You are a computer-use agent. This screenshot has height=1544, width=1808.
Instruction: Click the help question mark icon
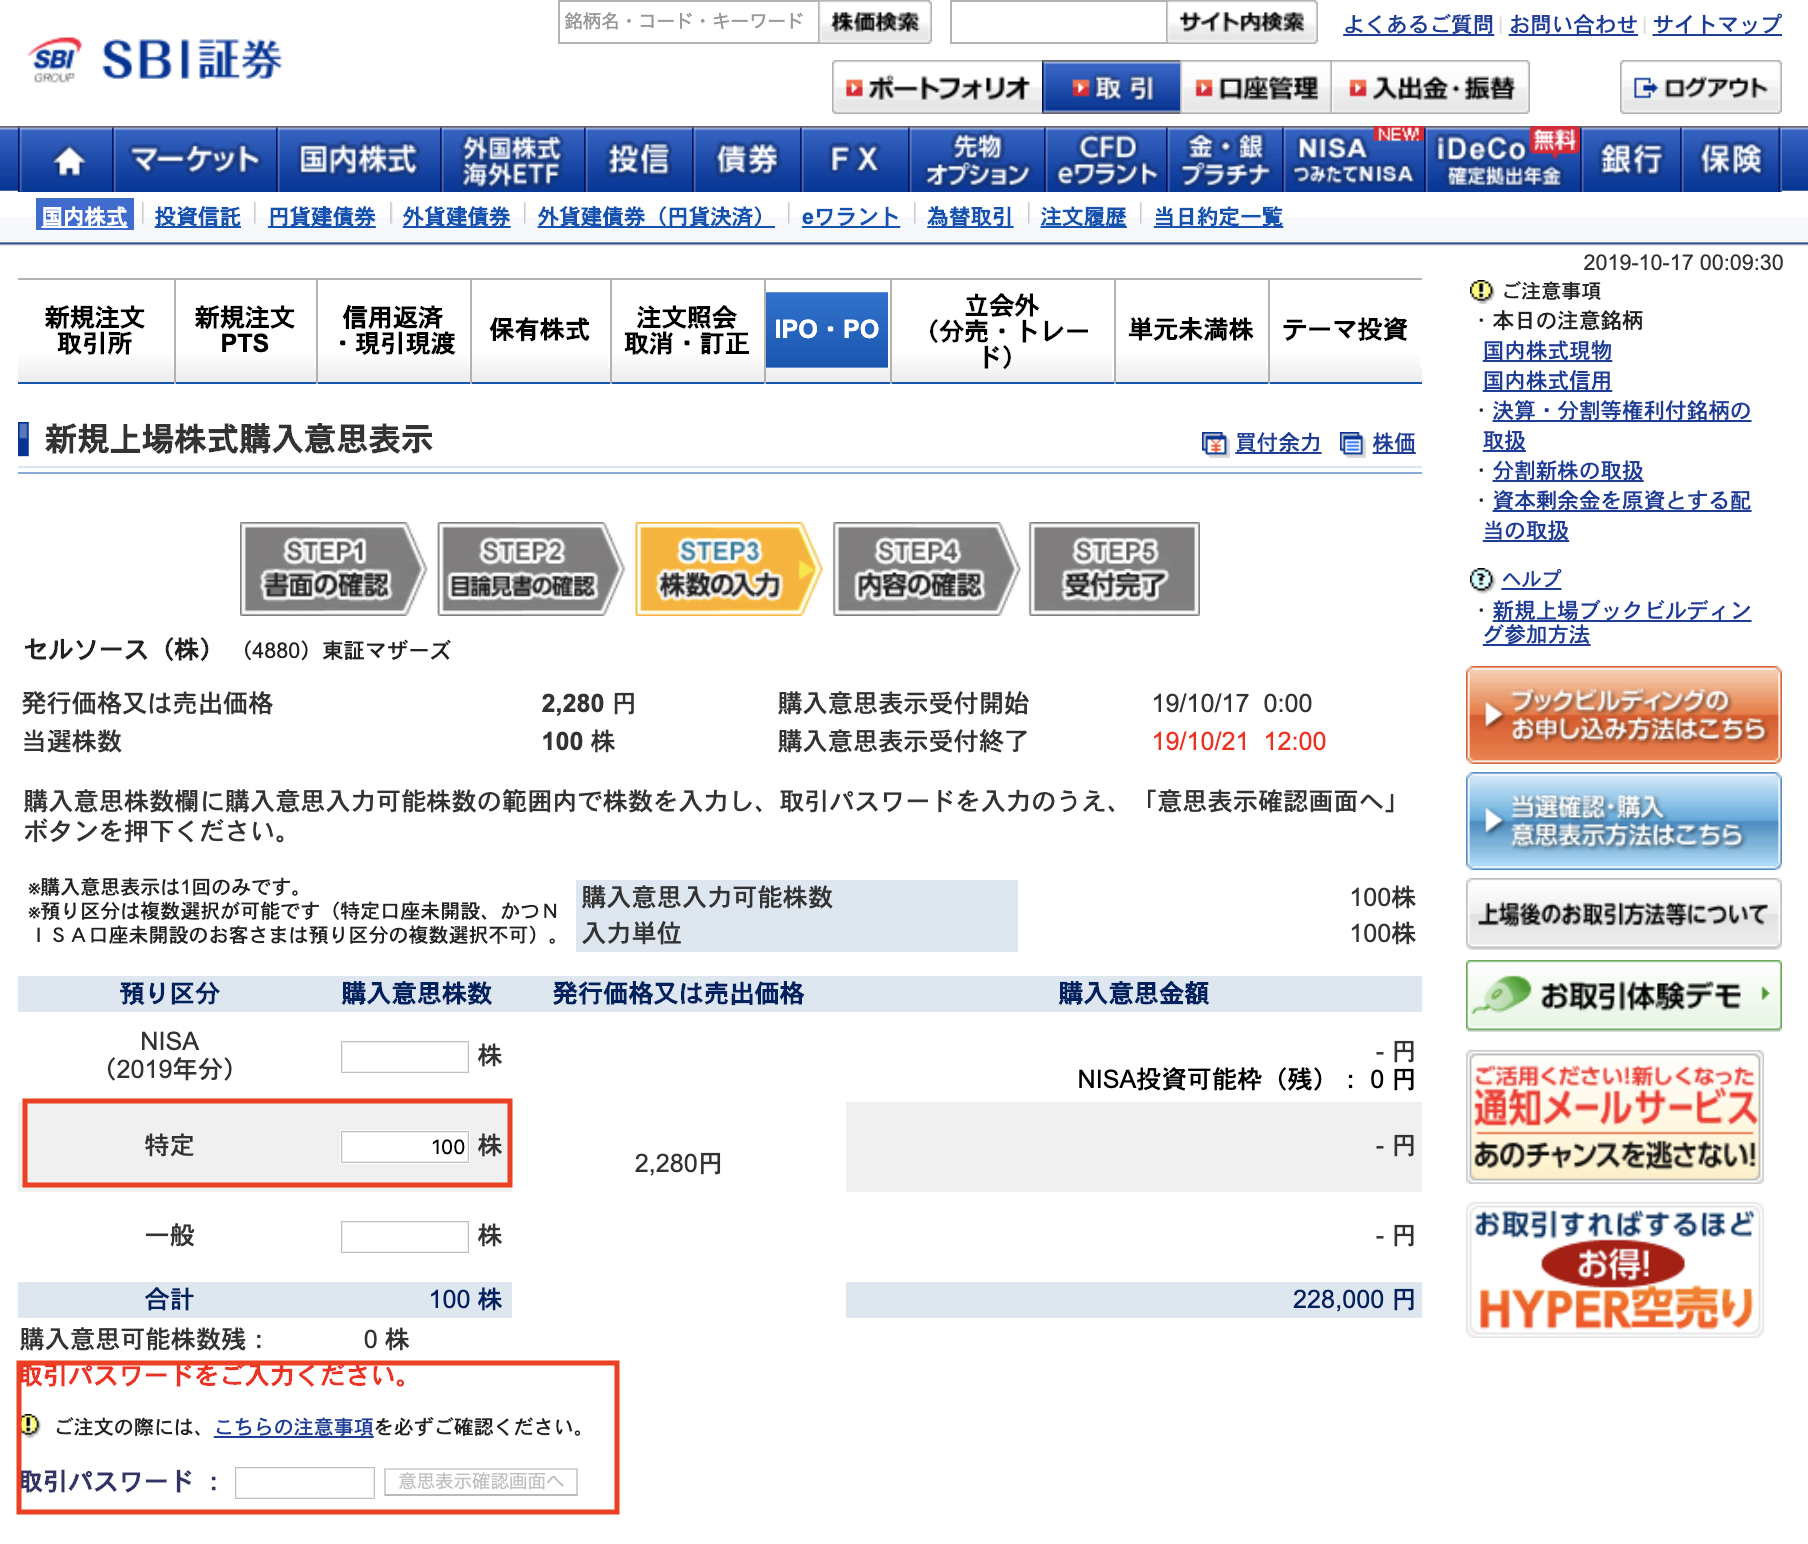click(x=1481, y=579)
